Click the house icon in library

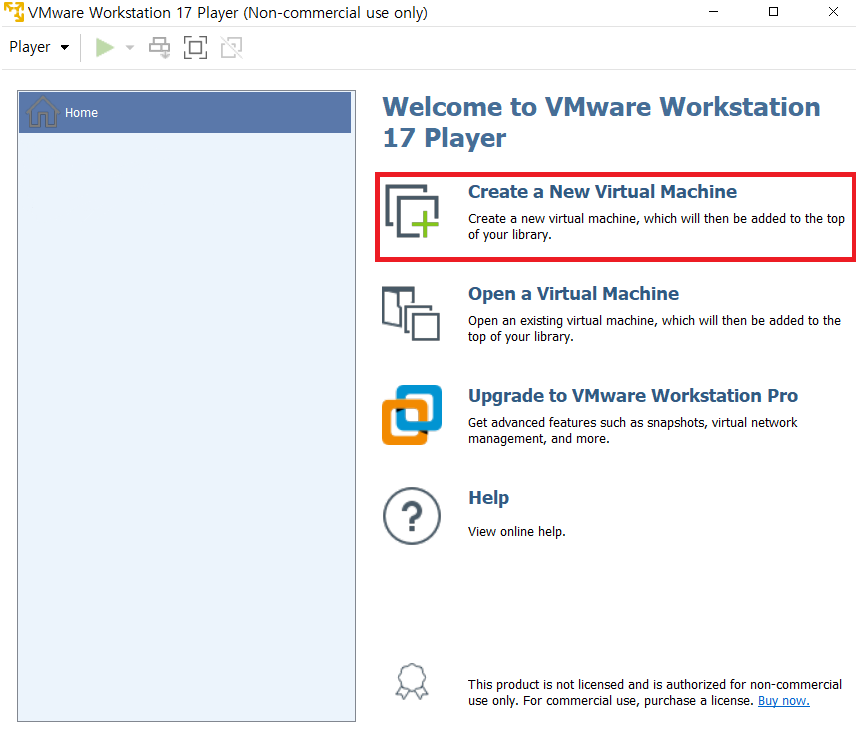[x=43, y=111]
